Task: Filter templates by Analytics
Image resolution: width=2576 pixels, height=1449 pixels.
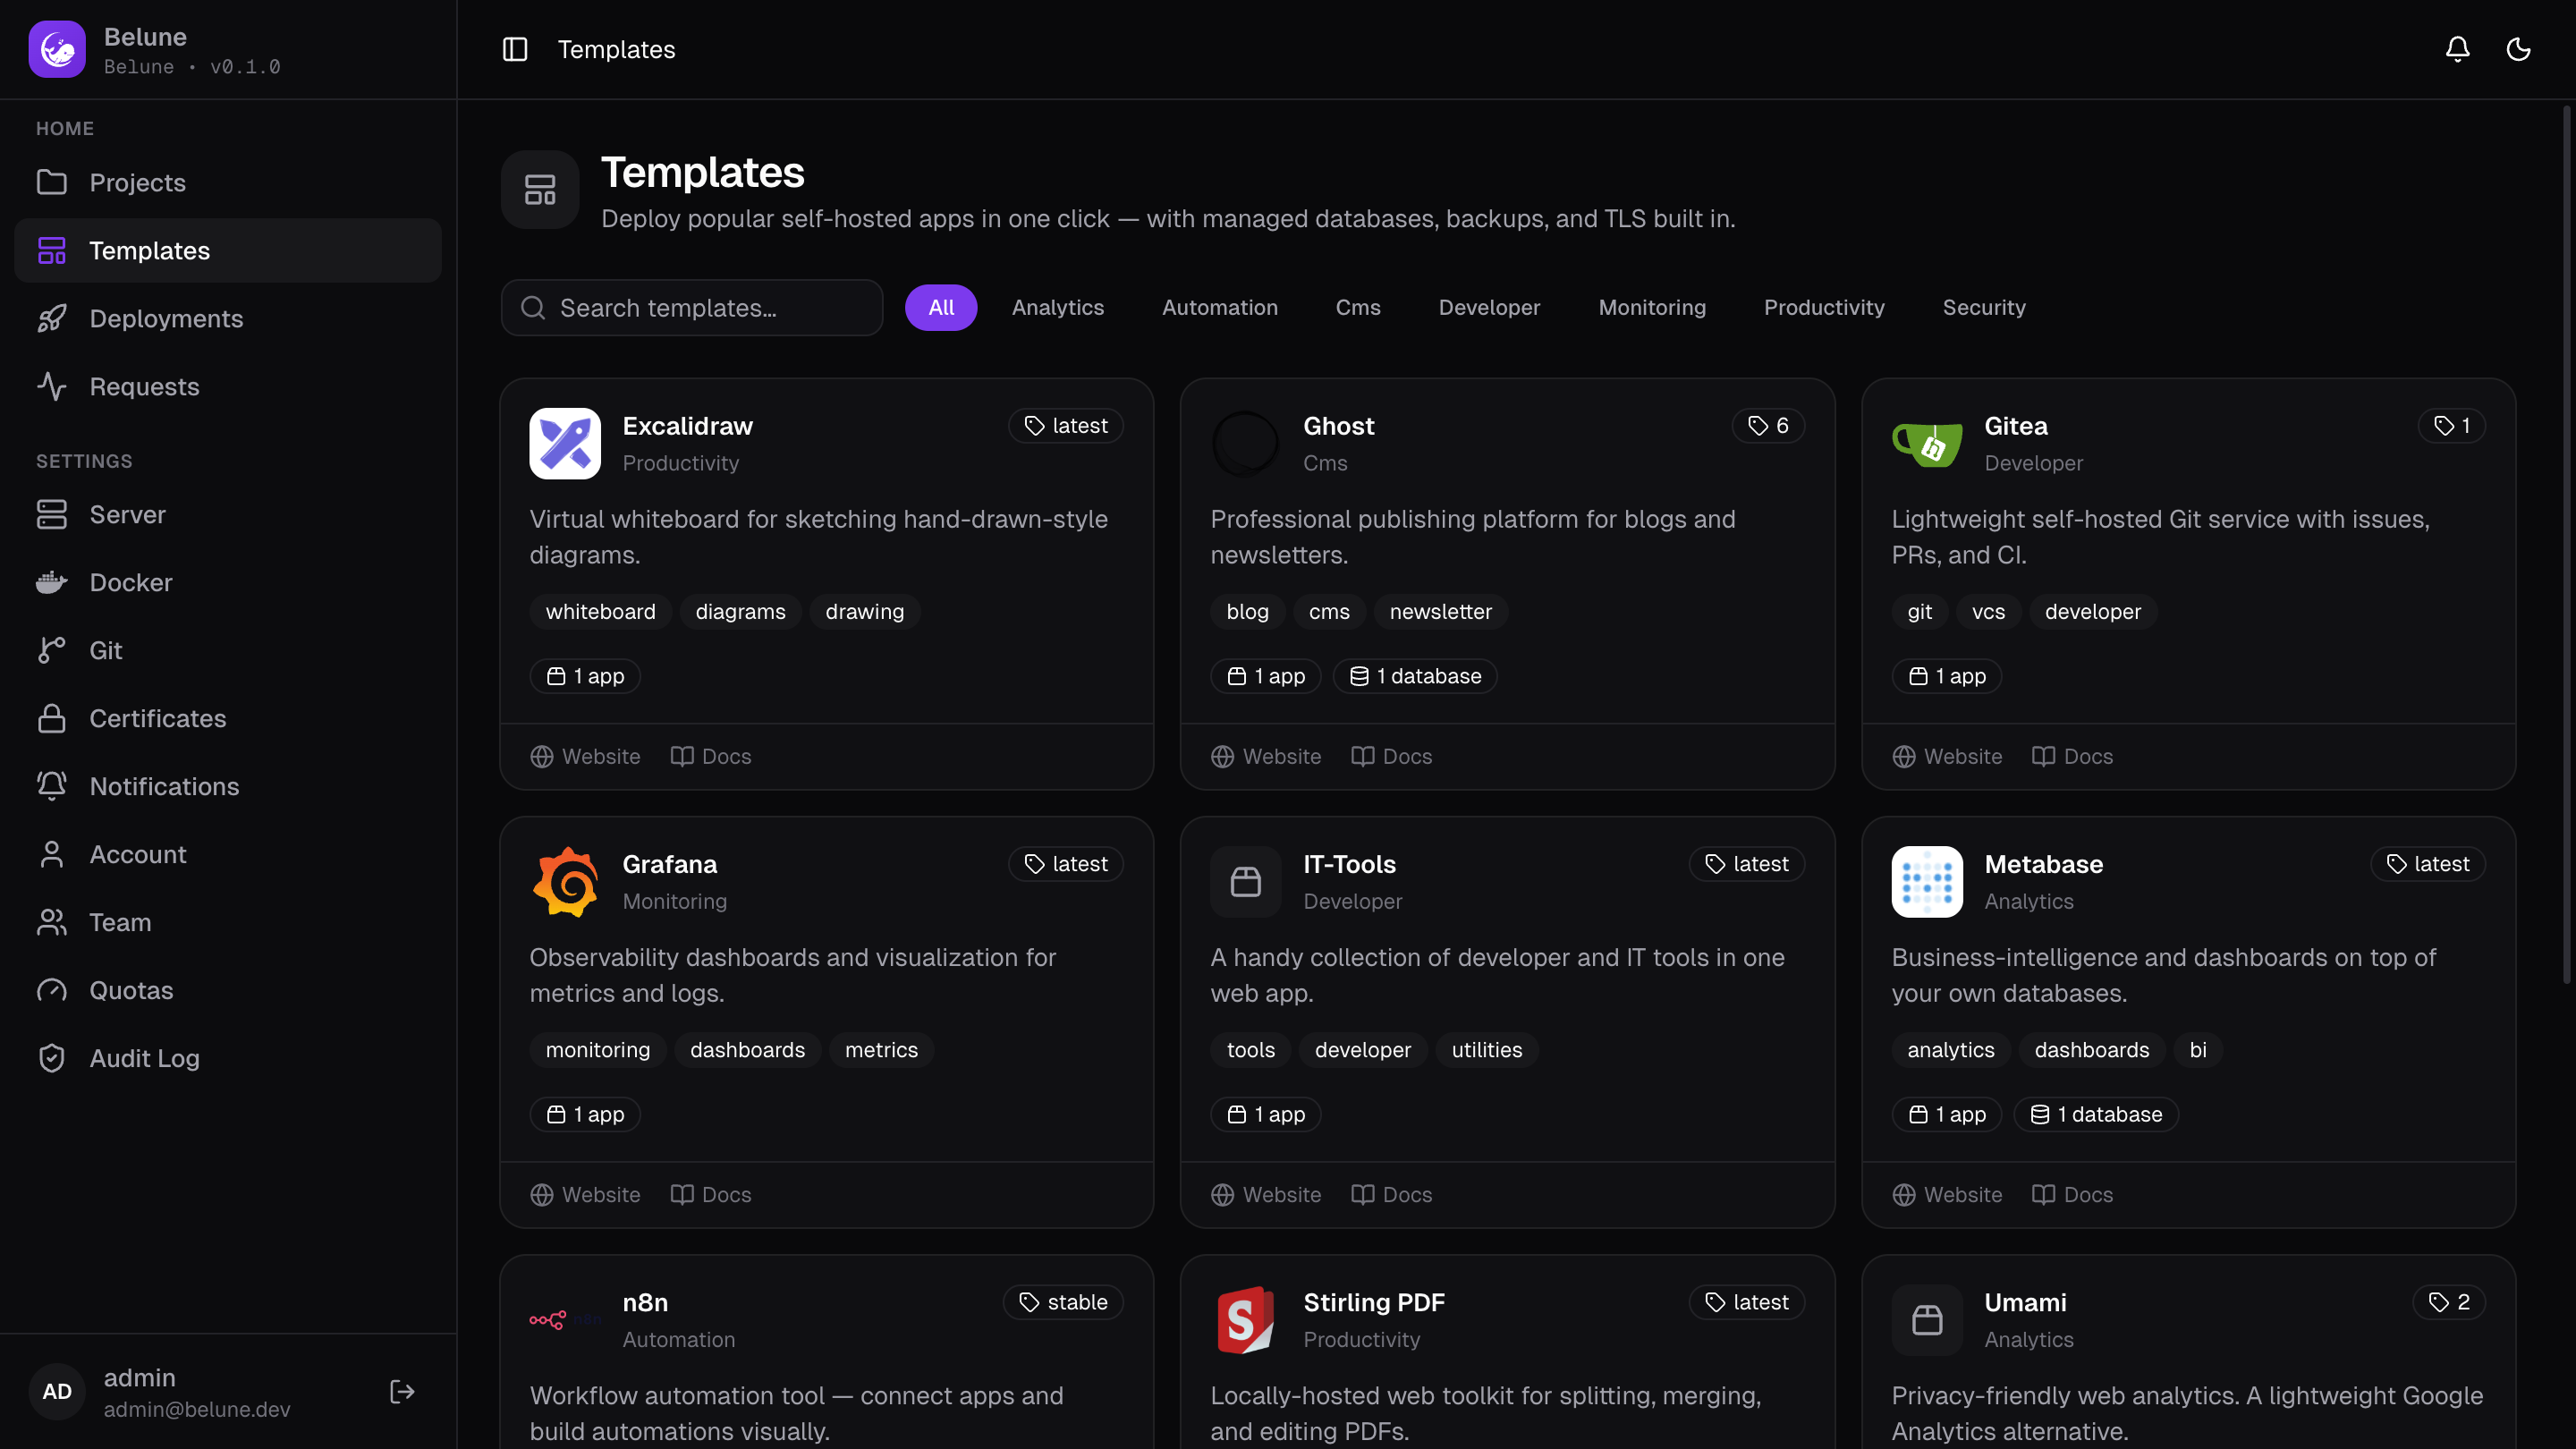Action: tap(1058, 308)
